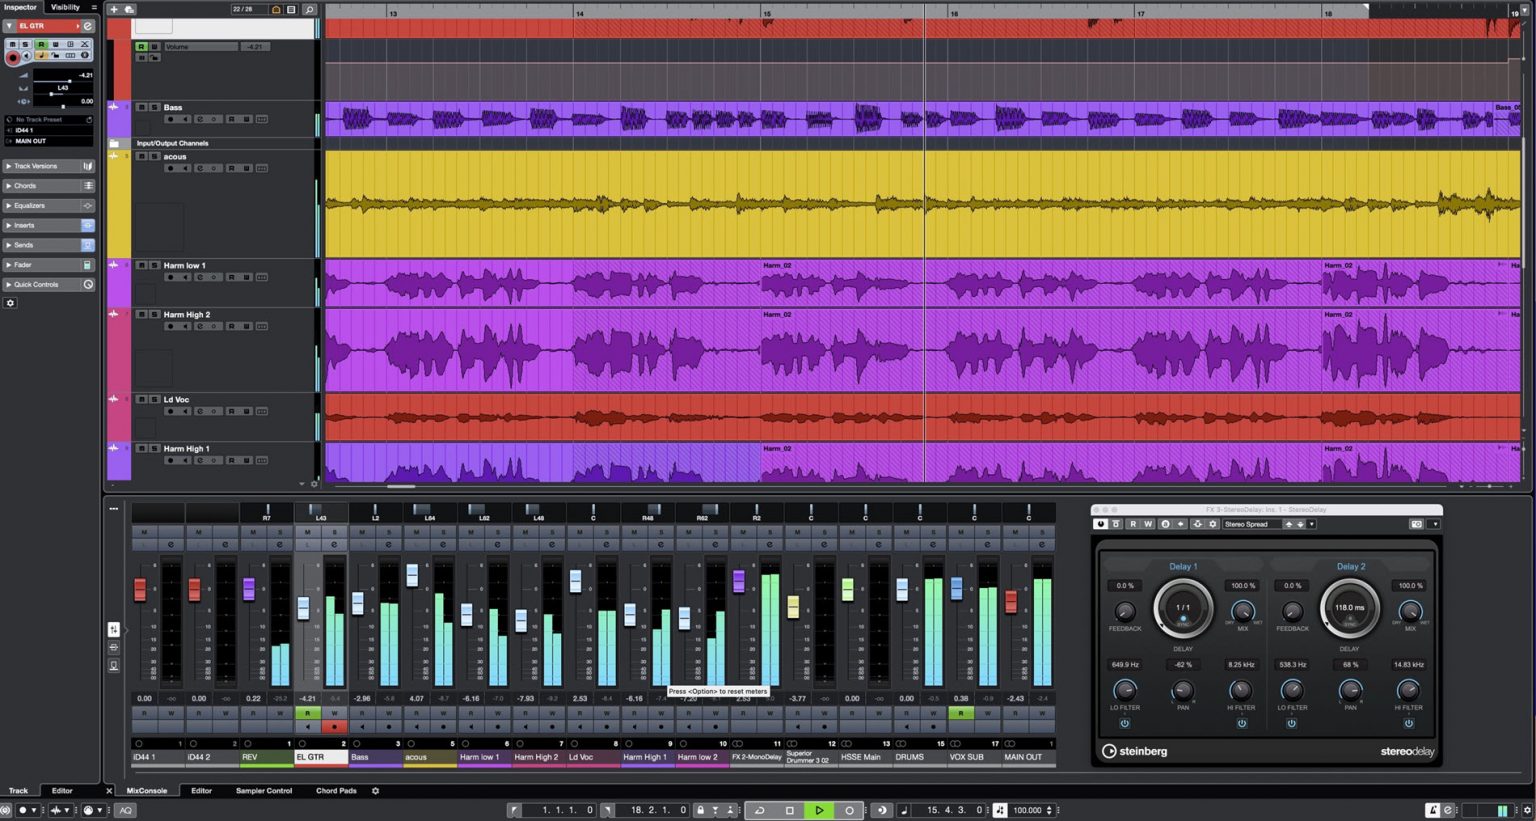The height and width of the screenshot is (821, 1536).
Task: Mute the Bass track
Action: coord(142,107)
